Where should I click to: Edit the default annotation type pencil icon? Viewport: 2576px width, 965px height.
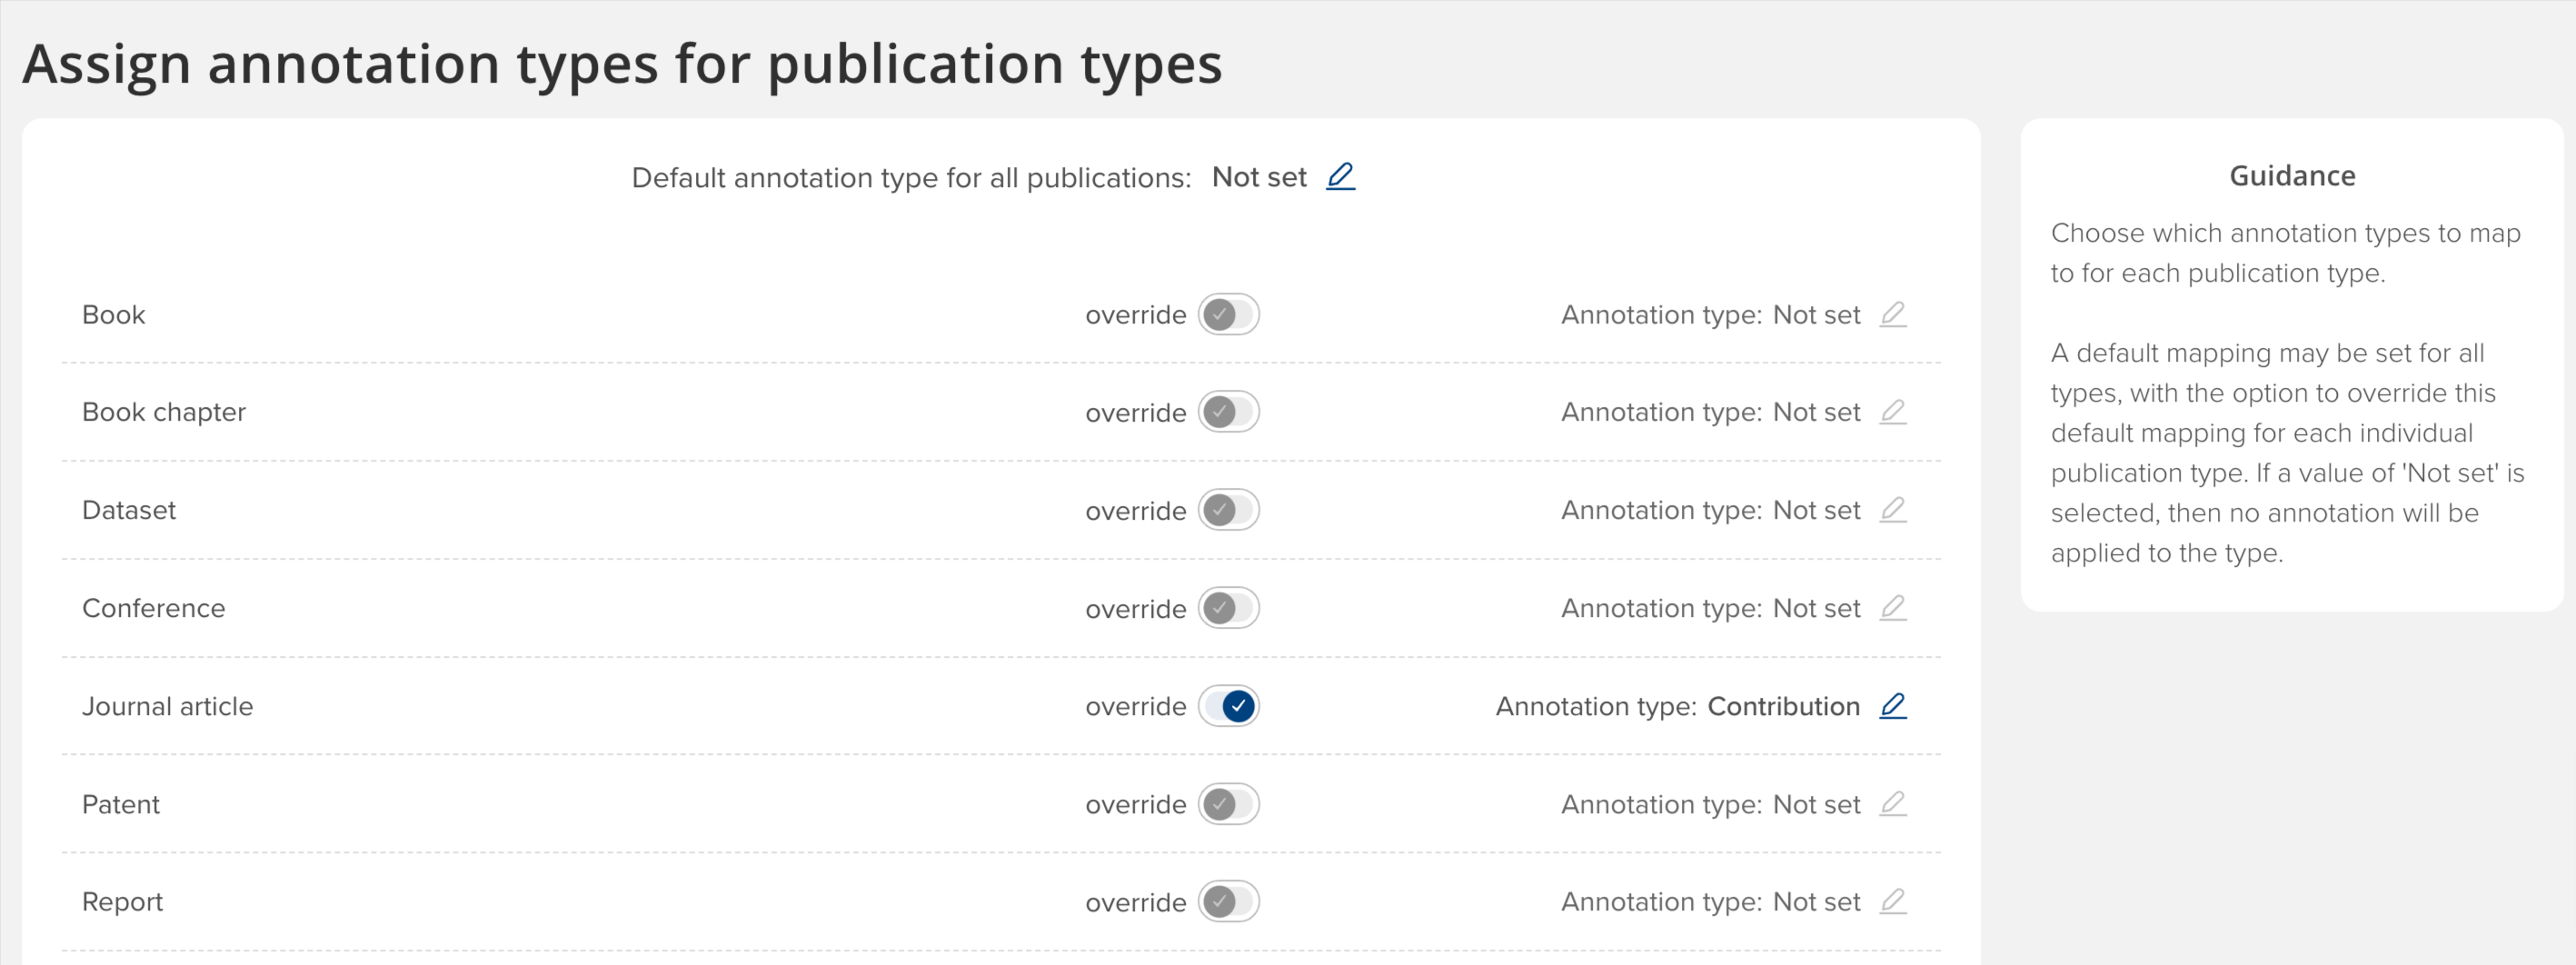[1340, 177]
